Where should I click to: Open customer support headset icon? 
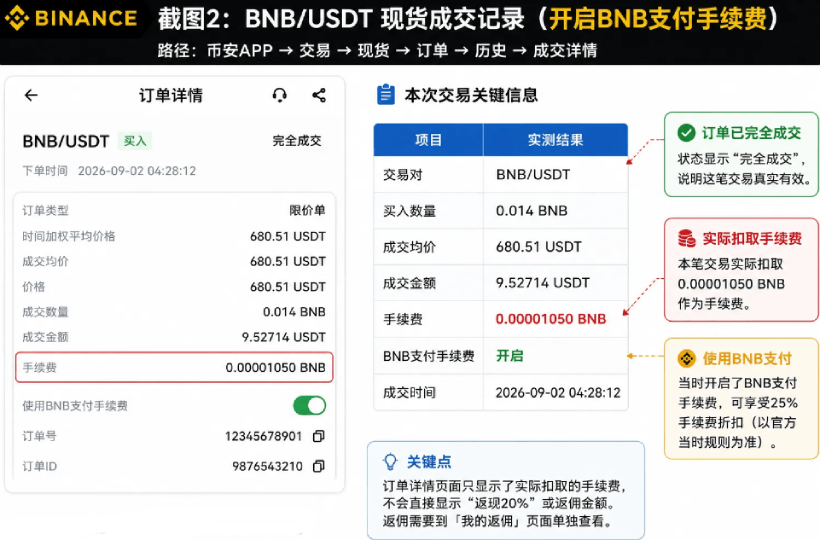pos(280,95)
